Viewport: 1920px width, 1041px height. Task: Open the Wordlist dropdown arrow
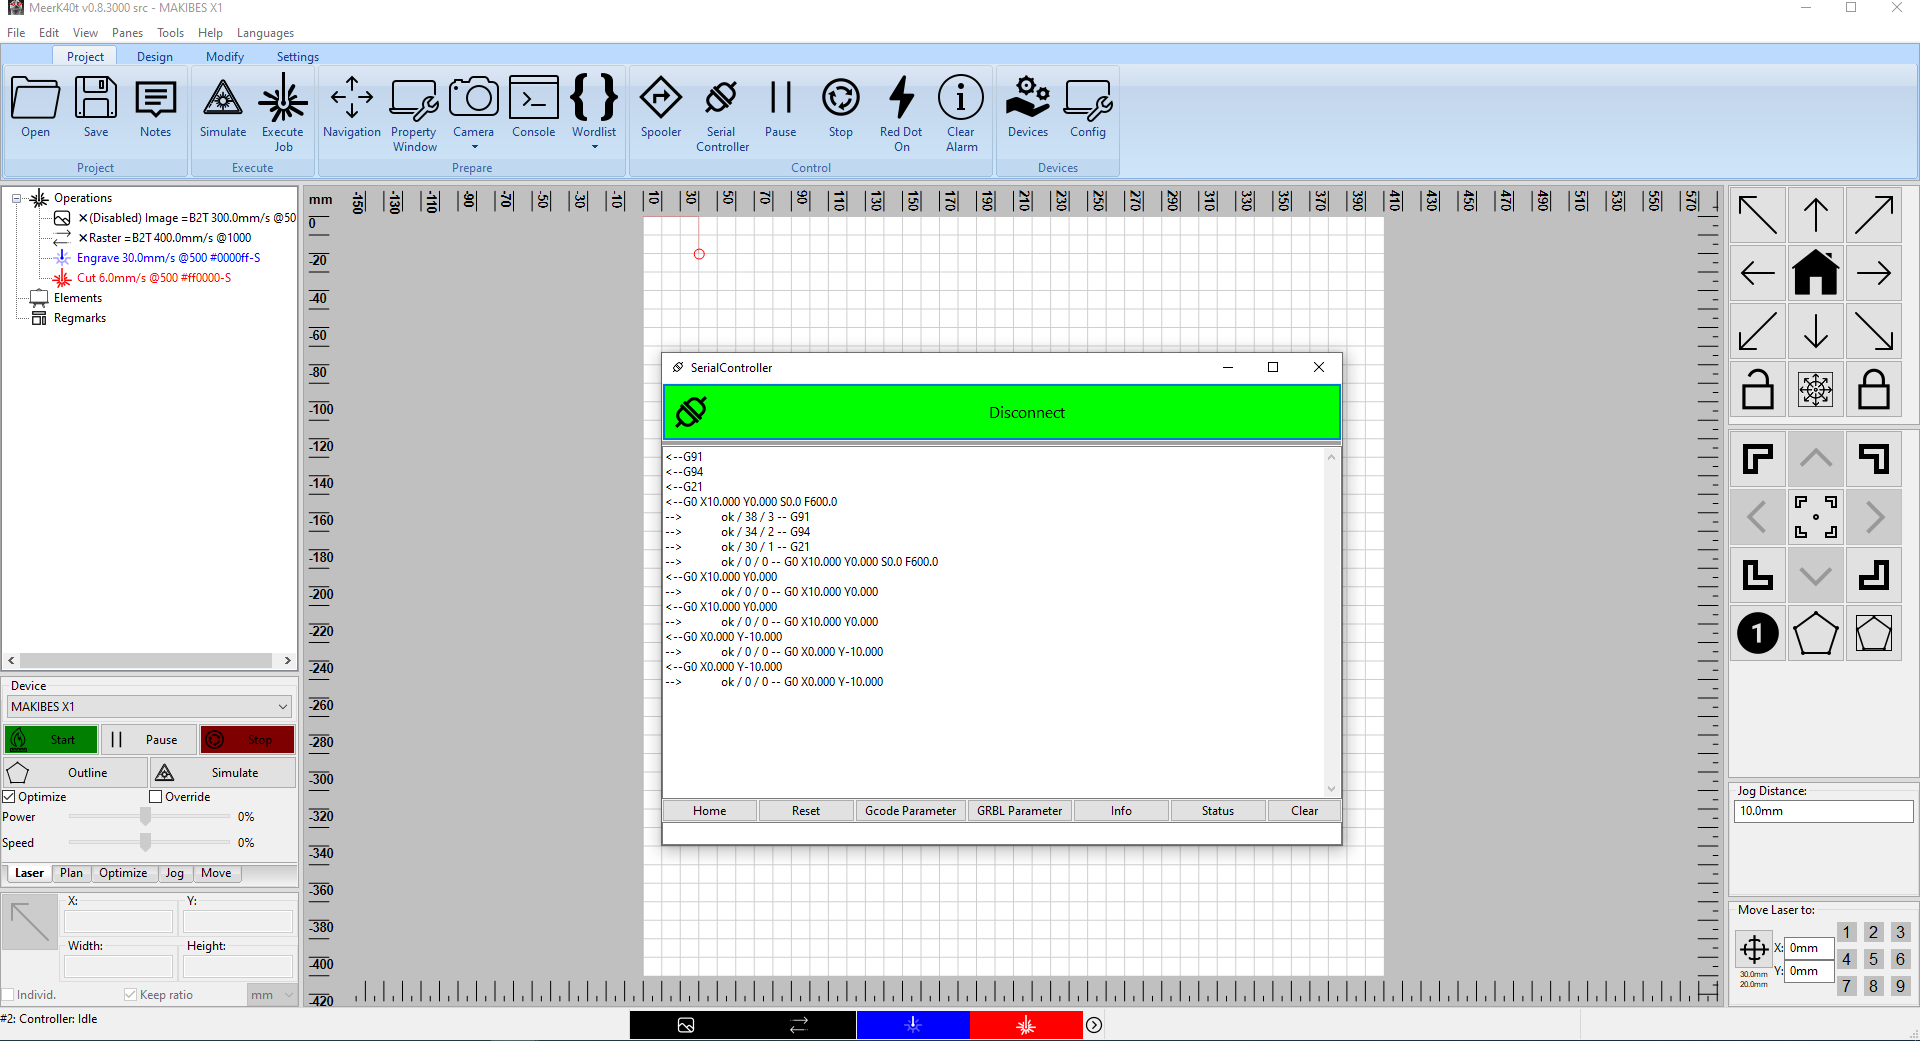[x=595, y=147]
